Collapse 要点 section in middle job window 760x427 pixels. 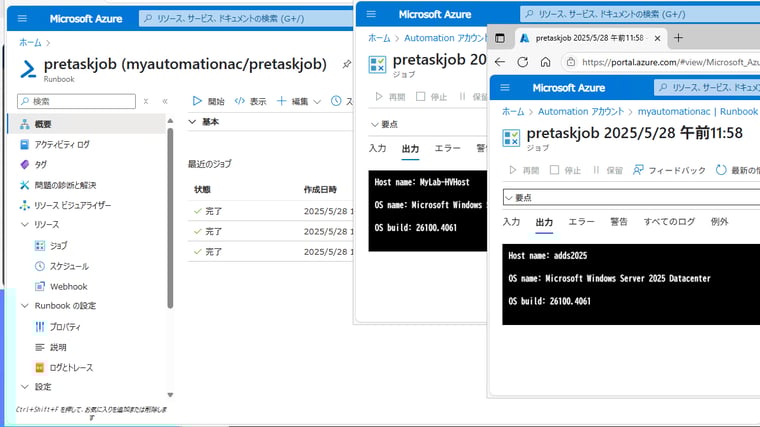click(x=374, y=125)
